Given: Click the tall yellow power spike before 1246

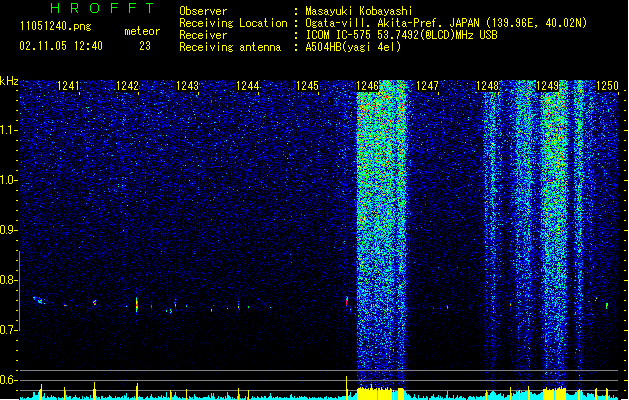Looking at the screenshot, I should click(x=347, y=387).
